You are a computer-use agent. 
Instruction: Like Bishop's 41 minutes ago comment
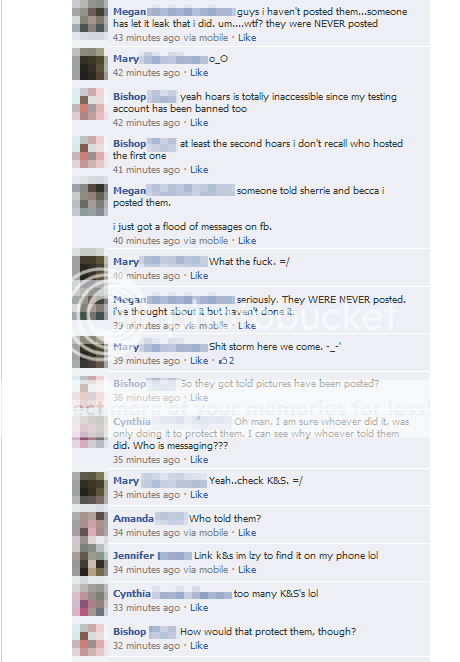(x=199, y=170)
